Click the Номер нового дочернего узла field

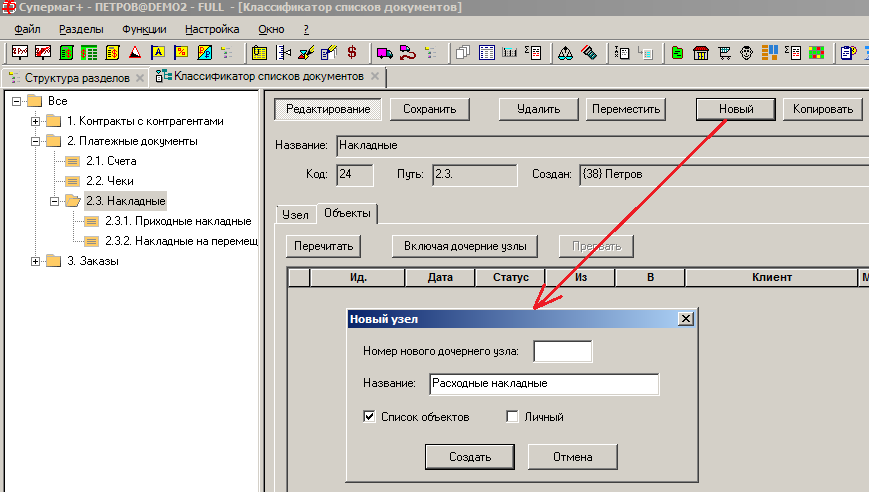click(x=563, y=351)
